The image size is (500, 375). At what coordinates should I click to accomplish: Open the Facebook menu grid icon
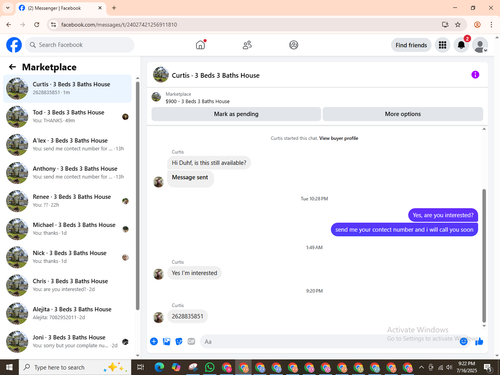(442, 45)
